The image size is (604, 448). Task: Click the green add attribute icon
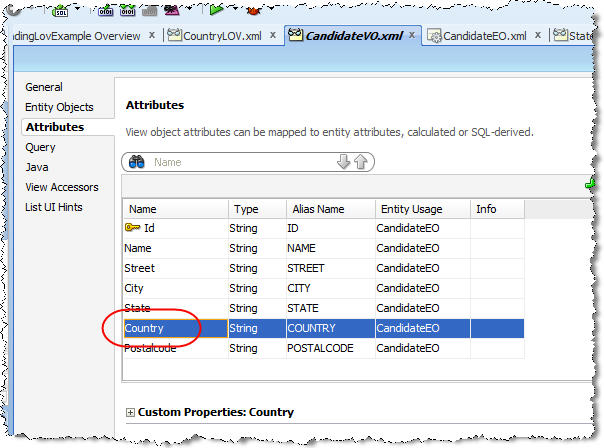tap(590, 184)
